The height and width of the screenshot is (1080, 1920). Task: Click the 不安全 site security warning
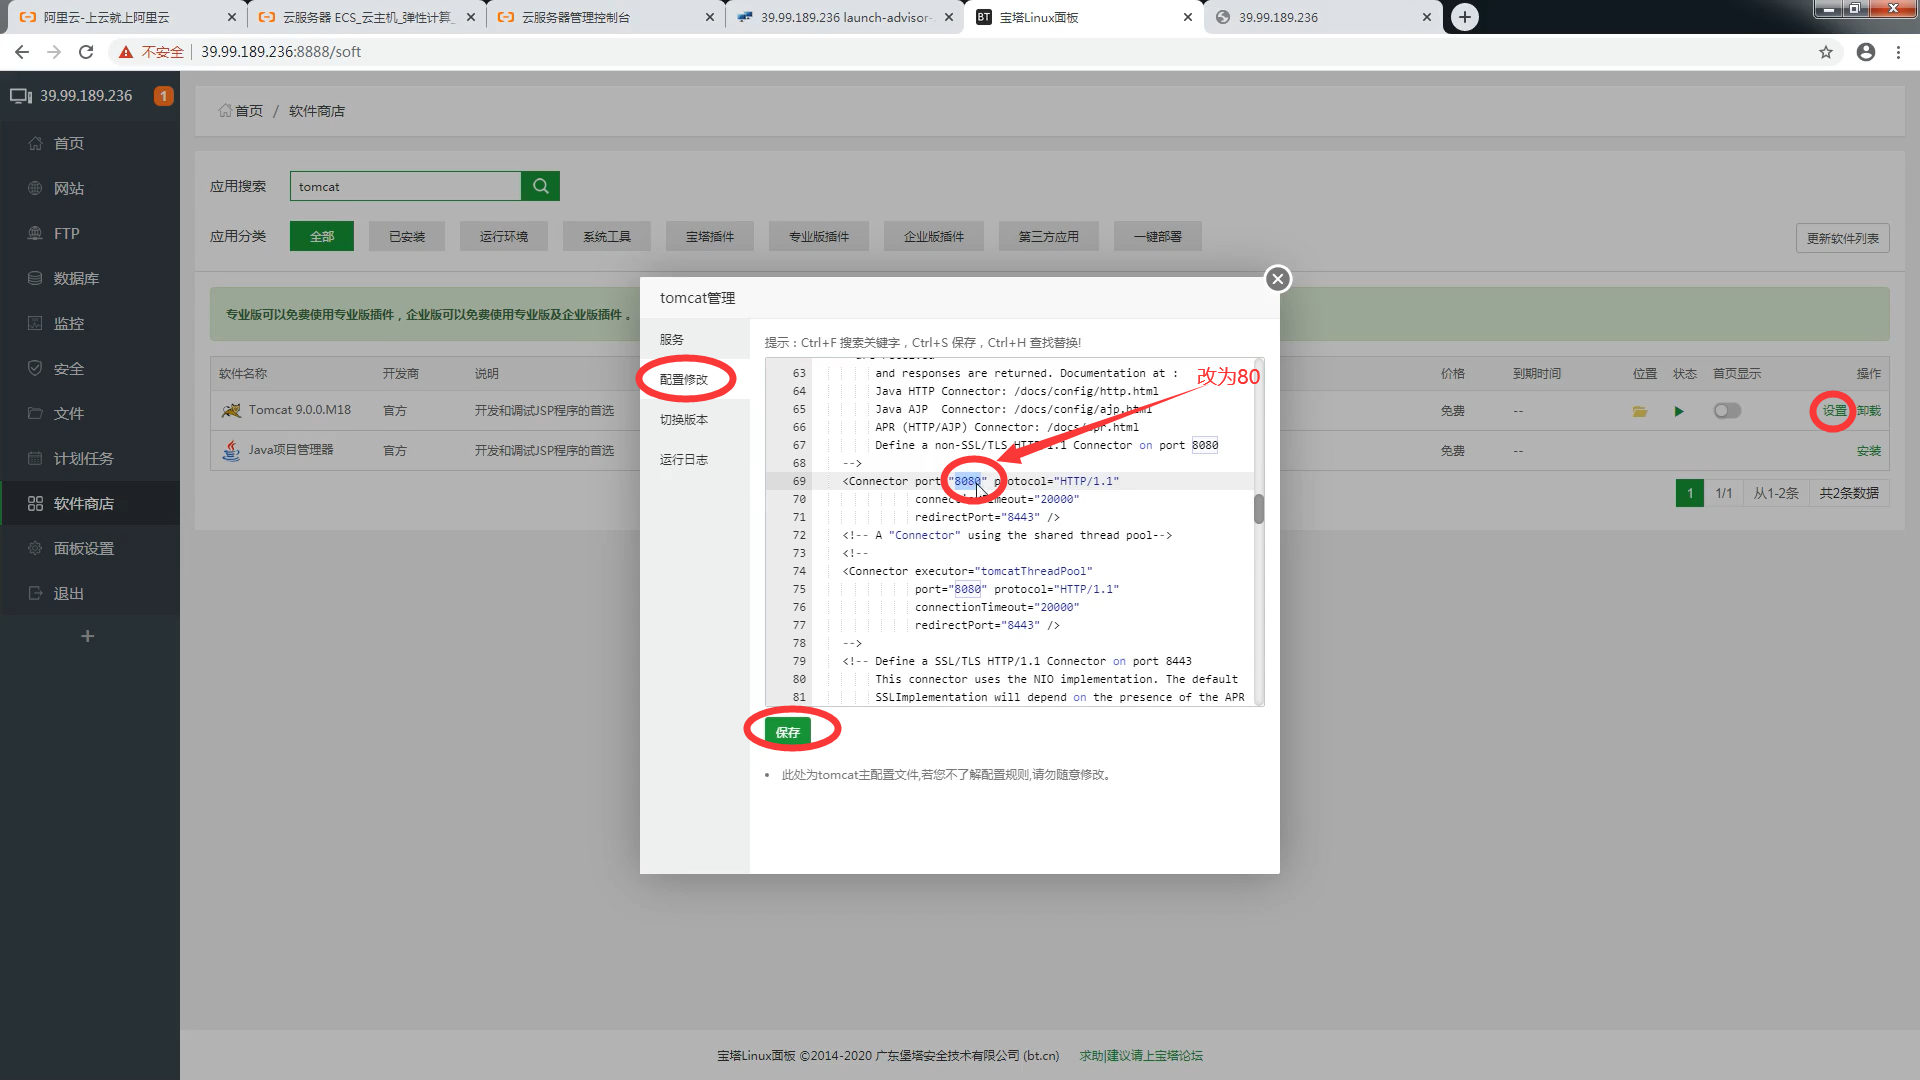click(x=151, y=52)
